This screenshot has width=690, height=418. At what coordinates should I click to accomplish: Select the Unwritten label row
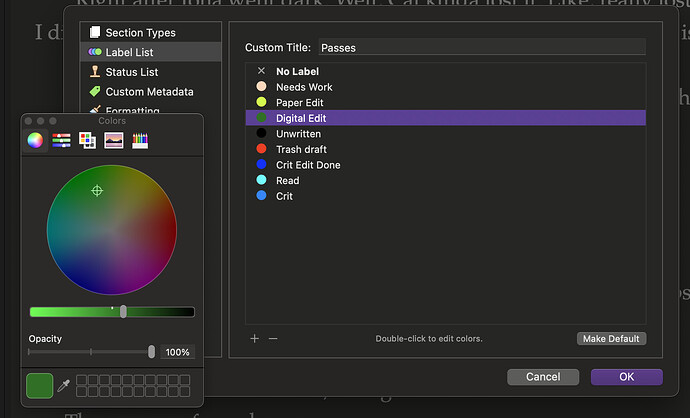(x=446, y=133)
